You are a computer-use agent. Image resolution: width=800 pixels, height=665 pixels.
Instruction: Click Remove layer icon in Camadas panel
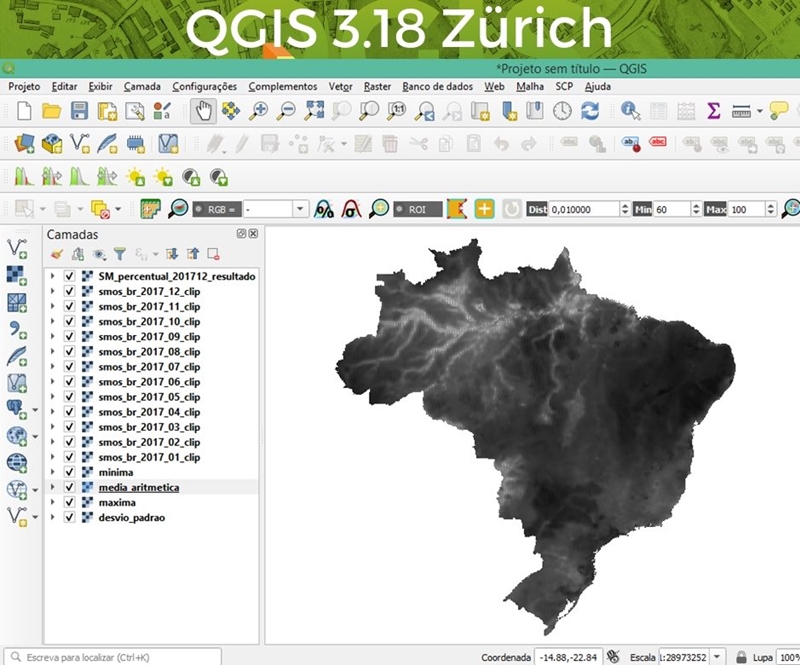pyautogui.click(x=213, y=254)
